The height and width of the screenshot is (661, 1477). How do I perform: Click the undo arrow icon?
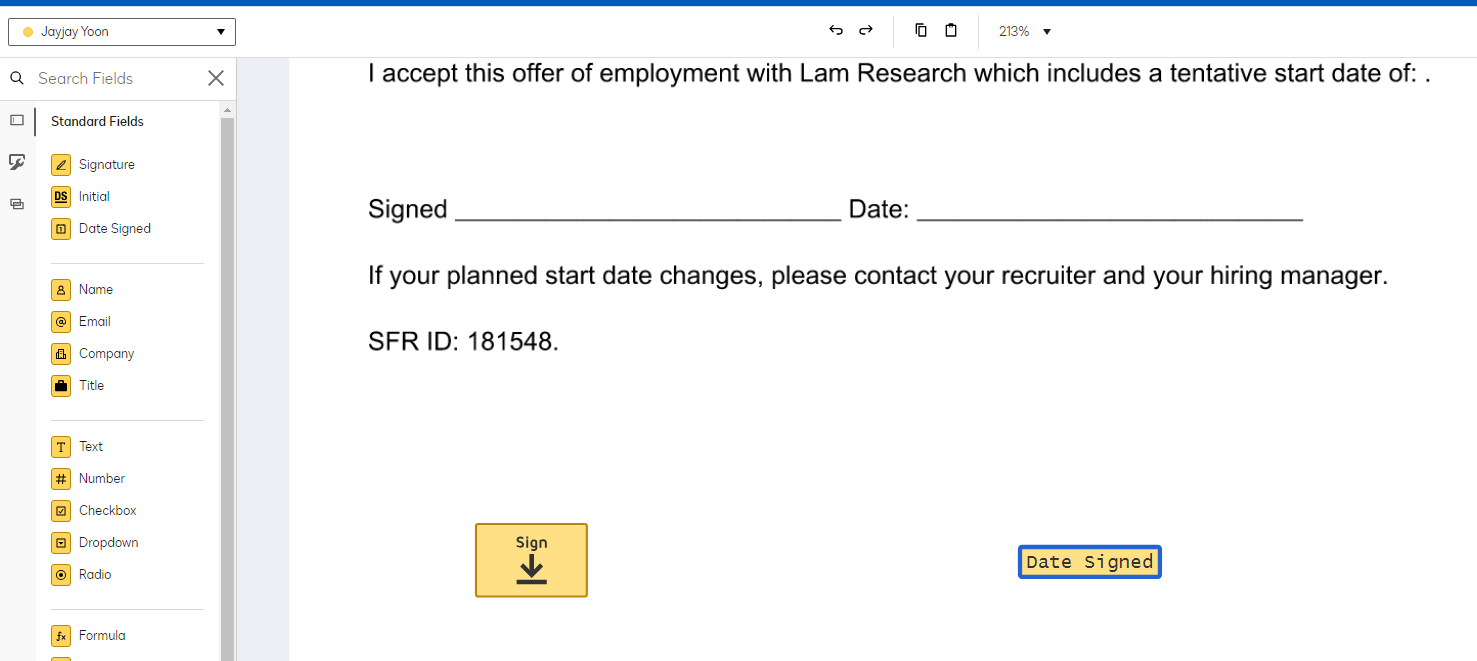coord(836,31)
